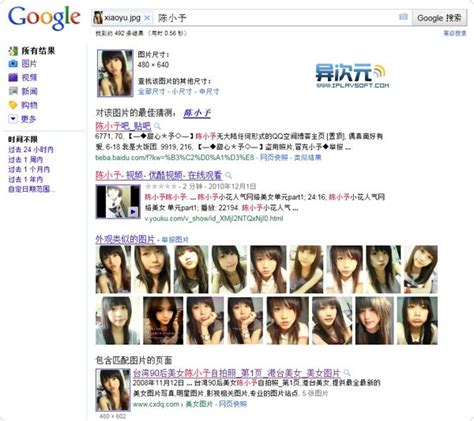Click the video icon next to 视频
Screen dimensions: 474x421
coord(13,77)
